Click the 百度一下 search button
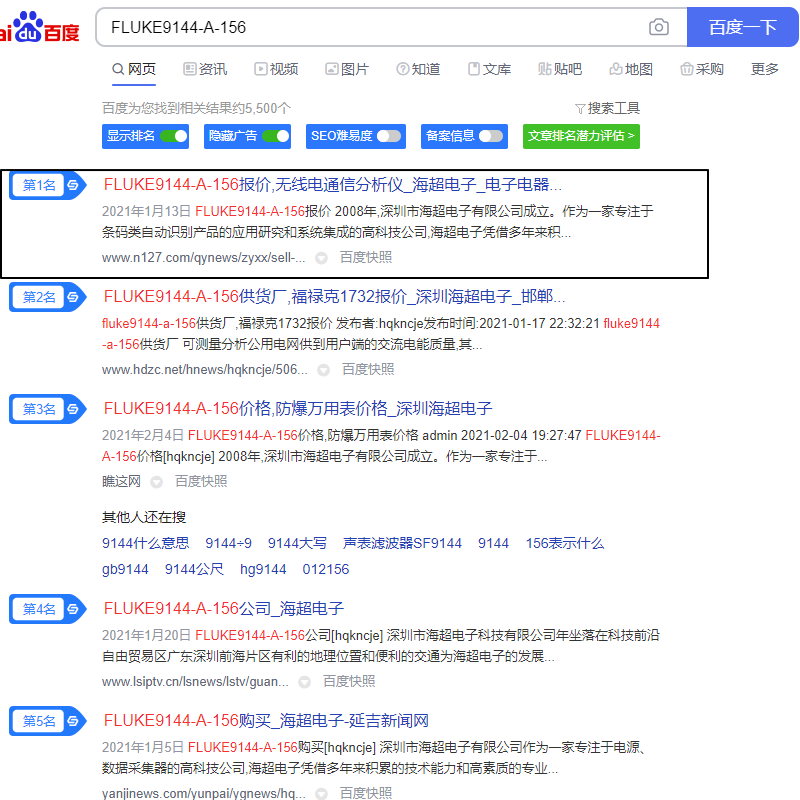The width and height of the screenshot is (800, 800). (742, 27)
